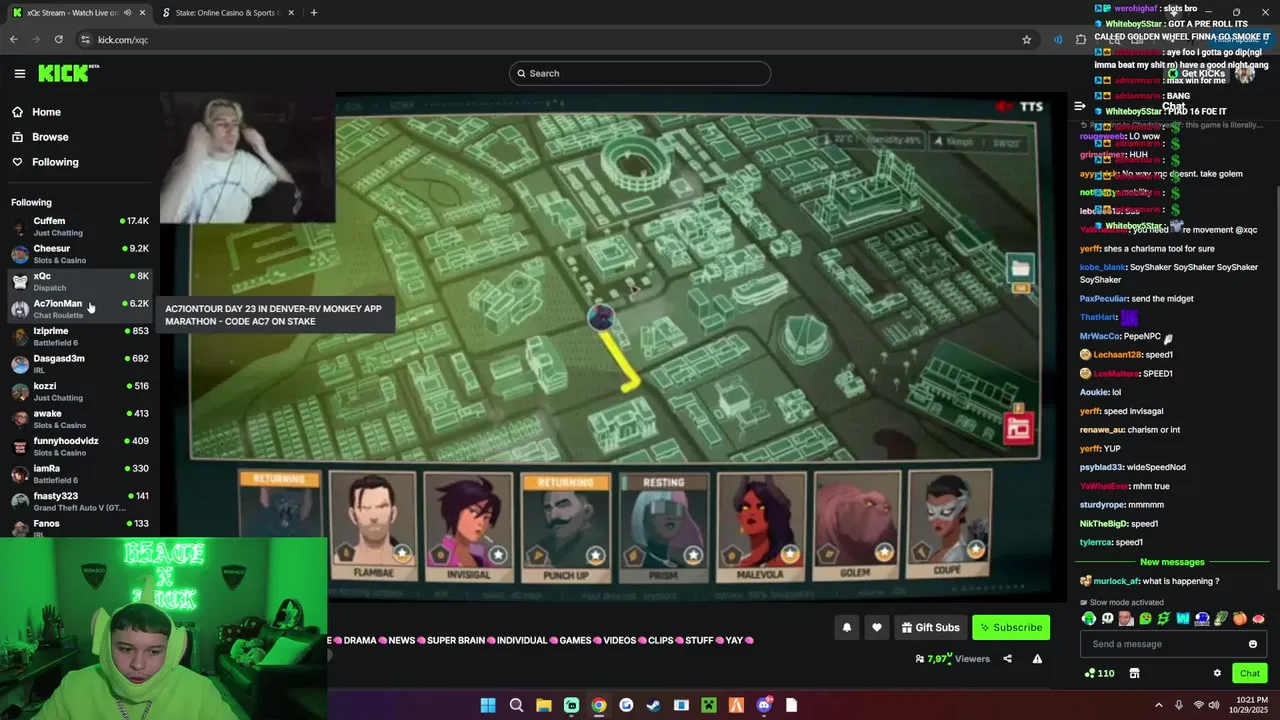Reload the page with the refresh icon
The width and height of the screenshot is (1280, 720).
click(59, 40)
